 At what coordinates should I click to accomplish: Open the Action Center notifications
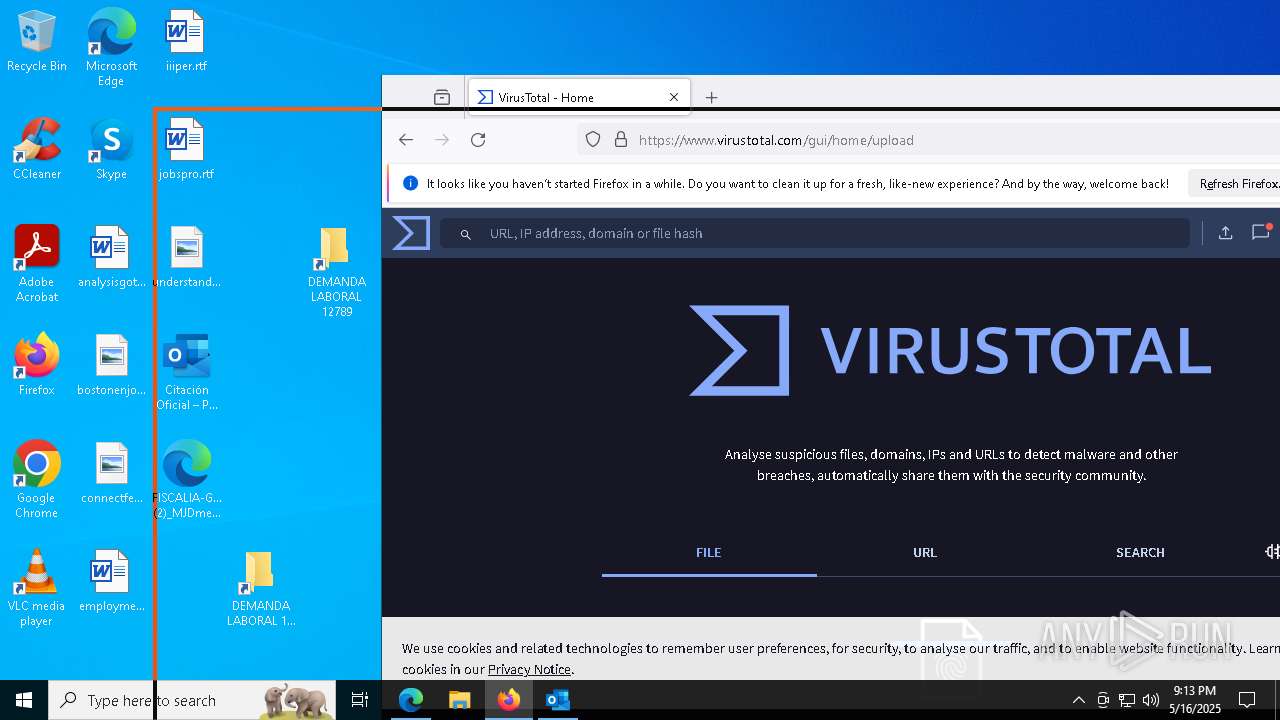coord(1247,700)
